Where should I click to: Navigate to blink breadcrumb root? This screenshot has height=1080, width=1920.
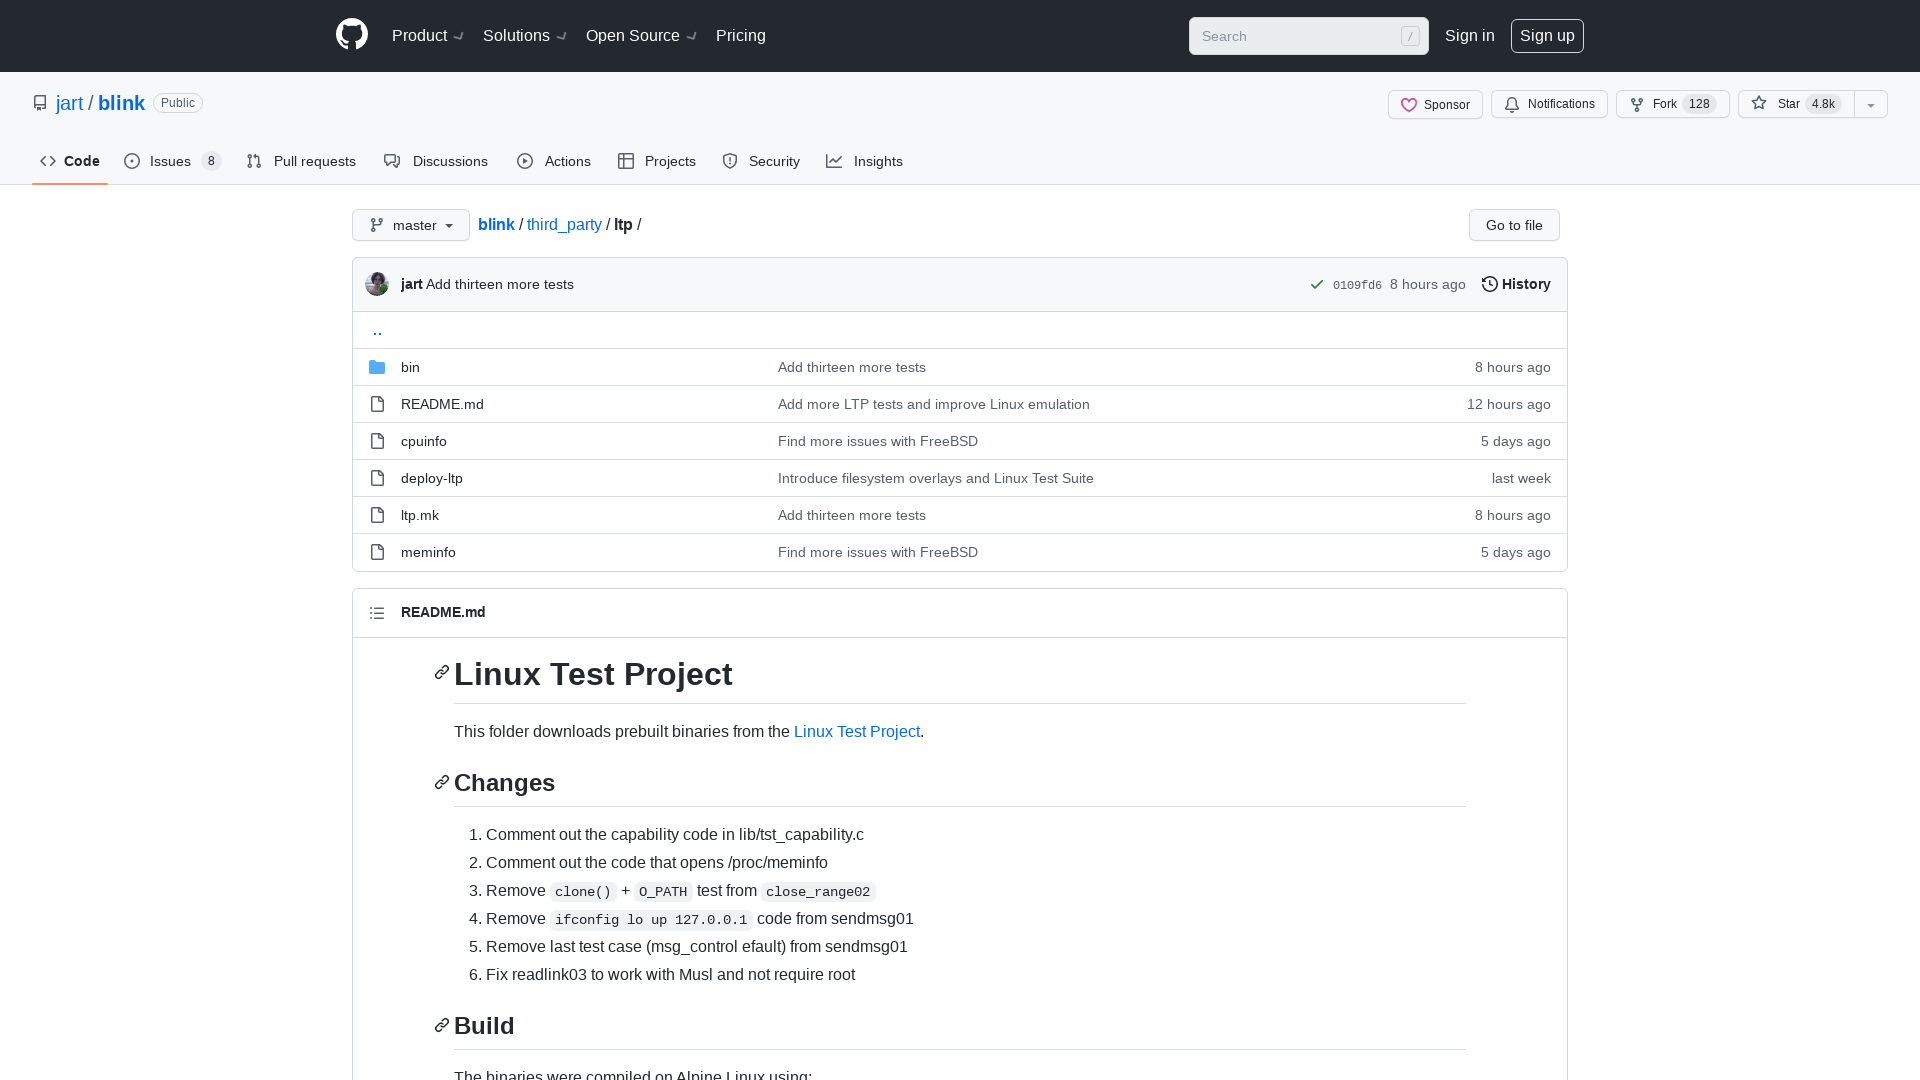[x=496, y=225]
